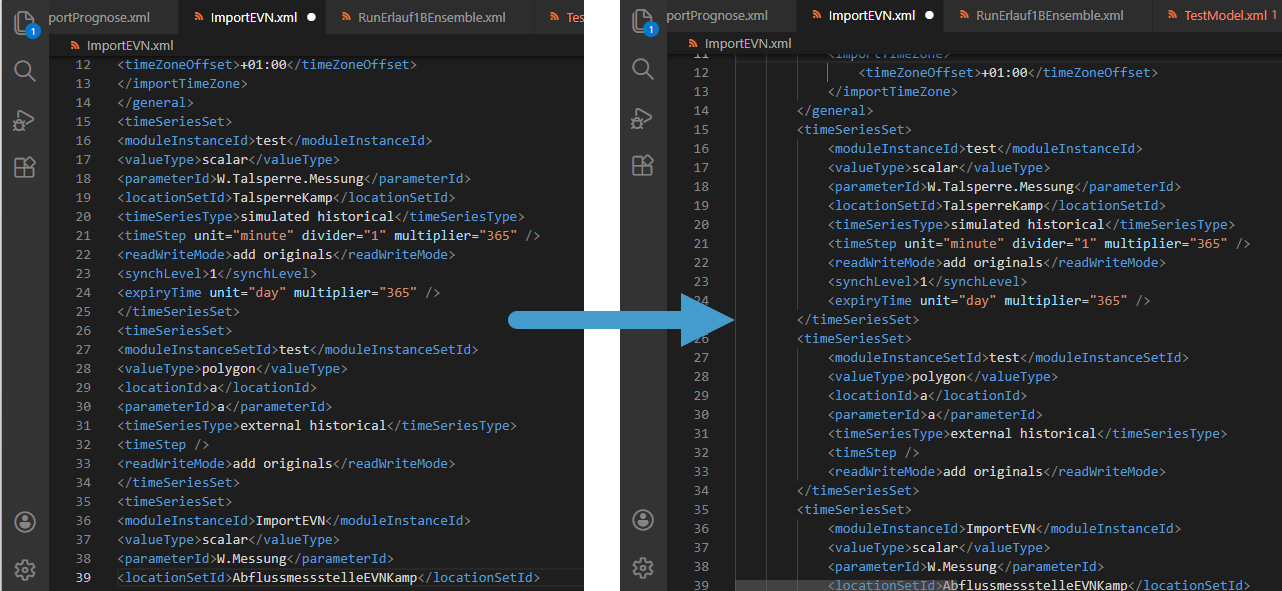1282x591 pixels.
Task: Click ImportEVN.xml breadcrumb in the left window
Action: (x=129, y=46)
